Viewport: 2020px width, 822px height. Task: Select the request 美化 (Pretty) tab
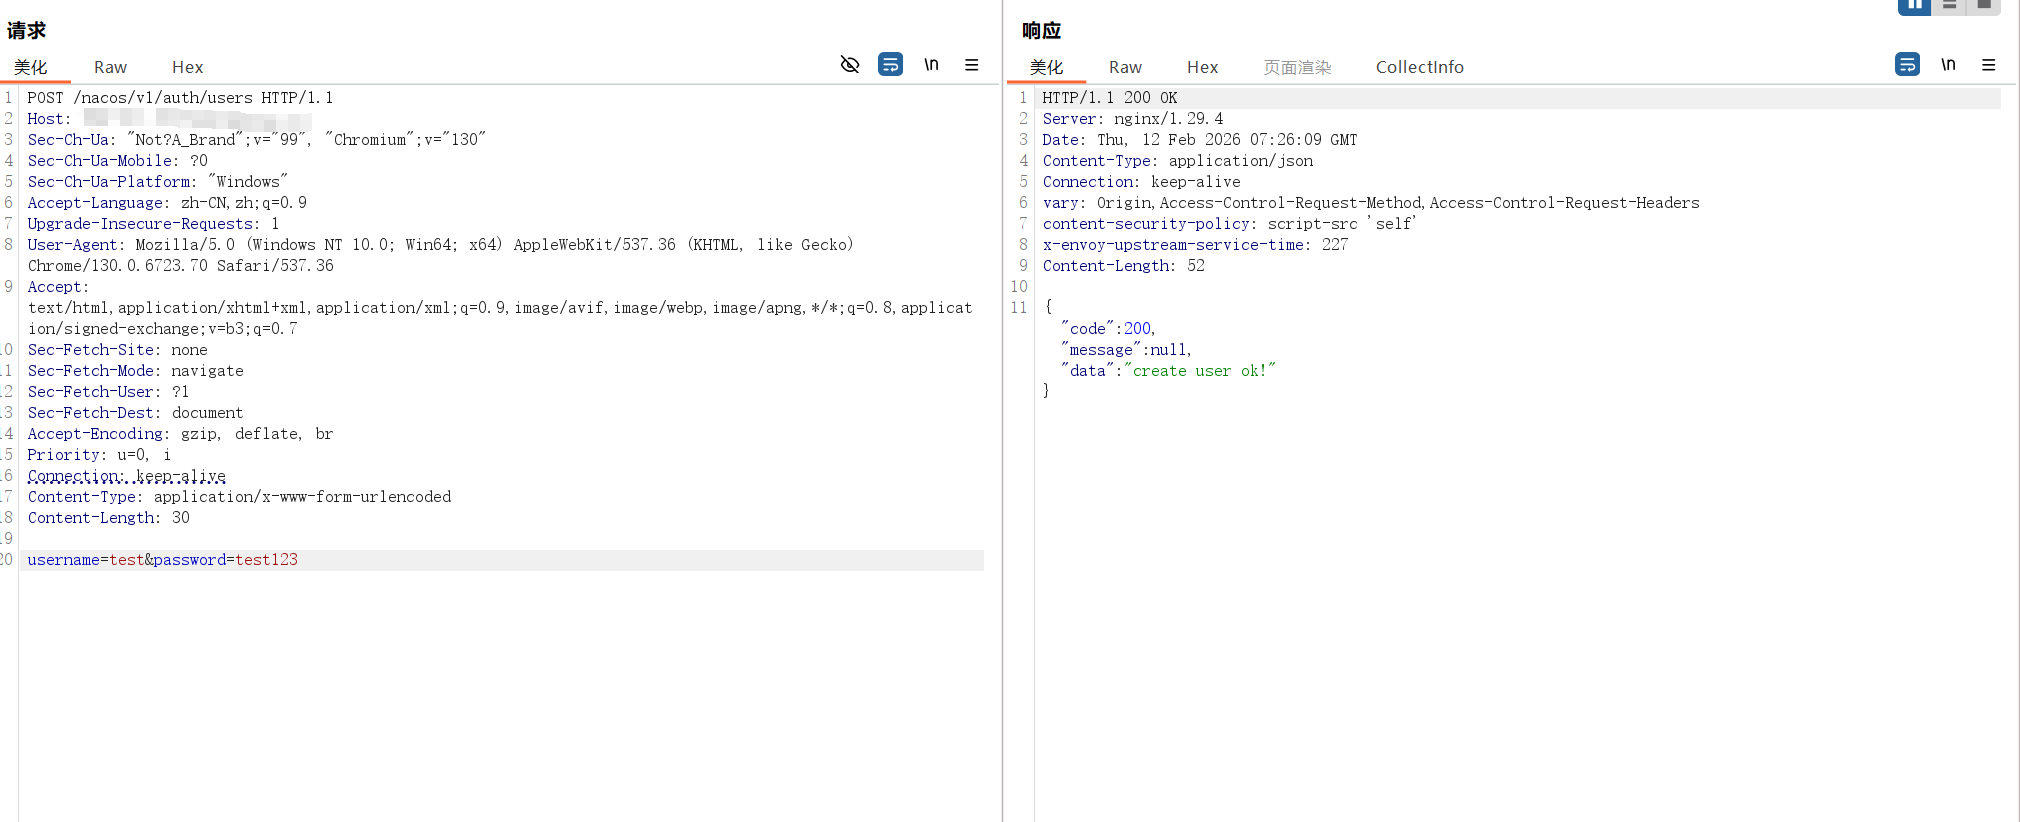[x=31, y=67]
